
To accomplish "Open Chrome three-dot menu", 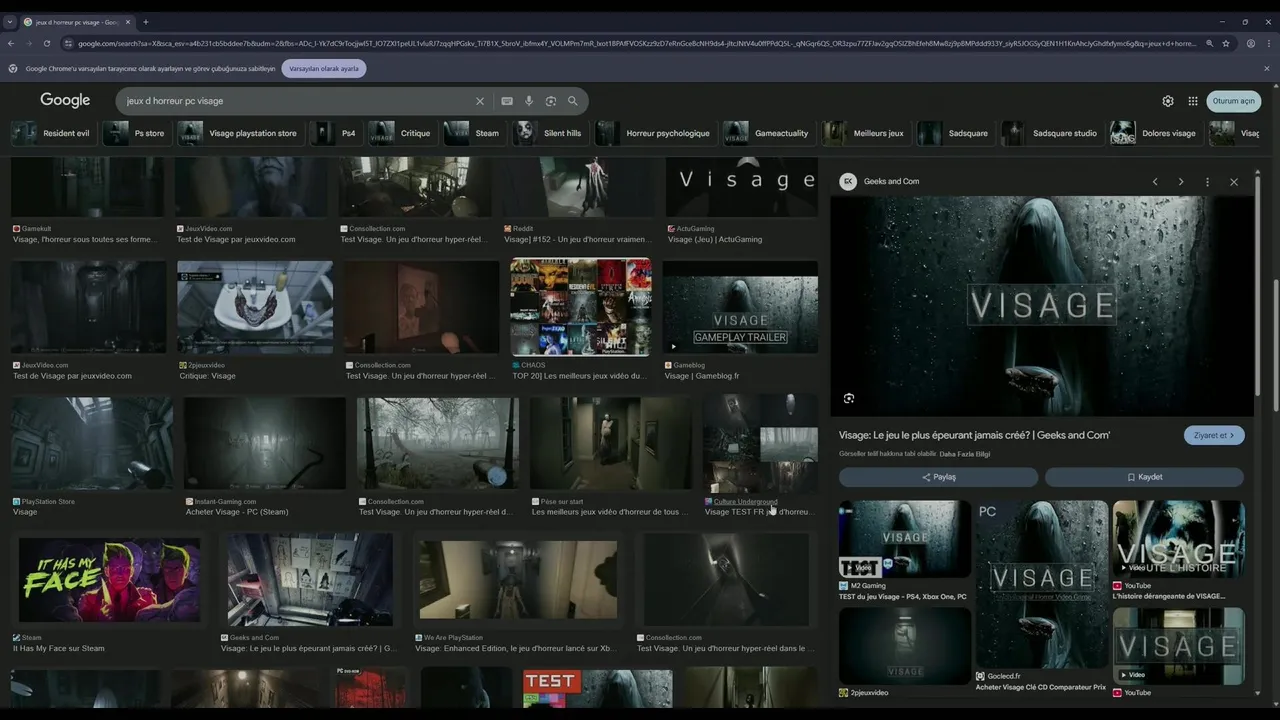I will [x=1268, y=43].
